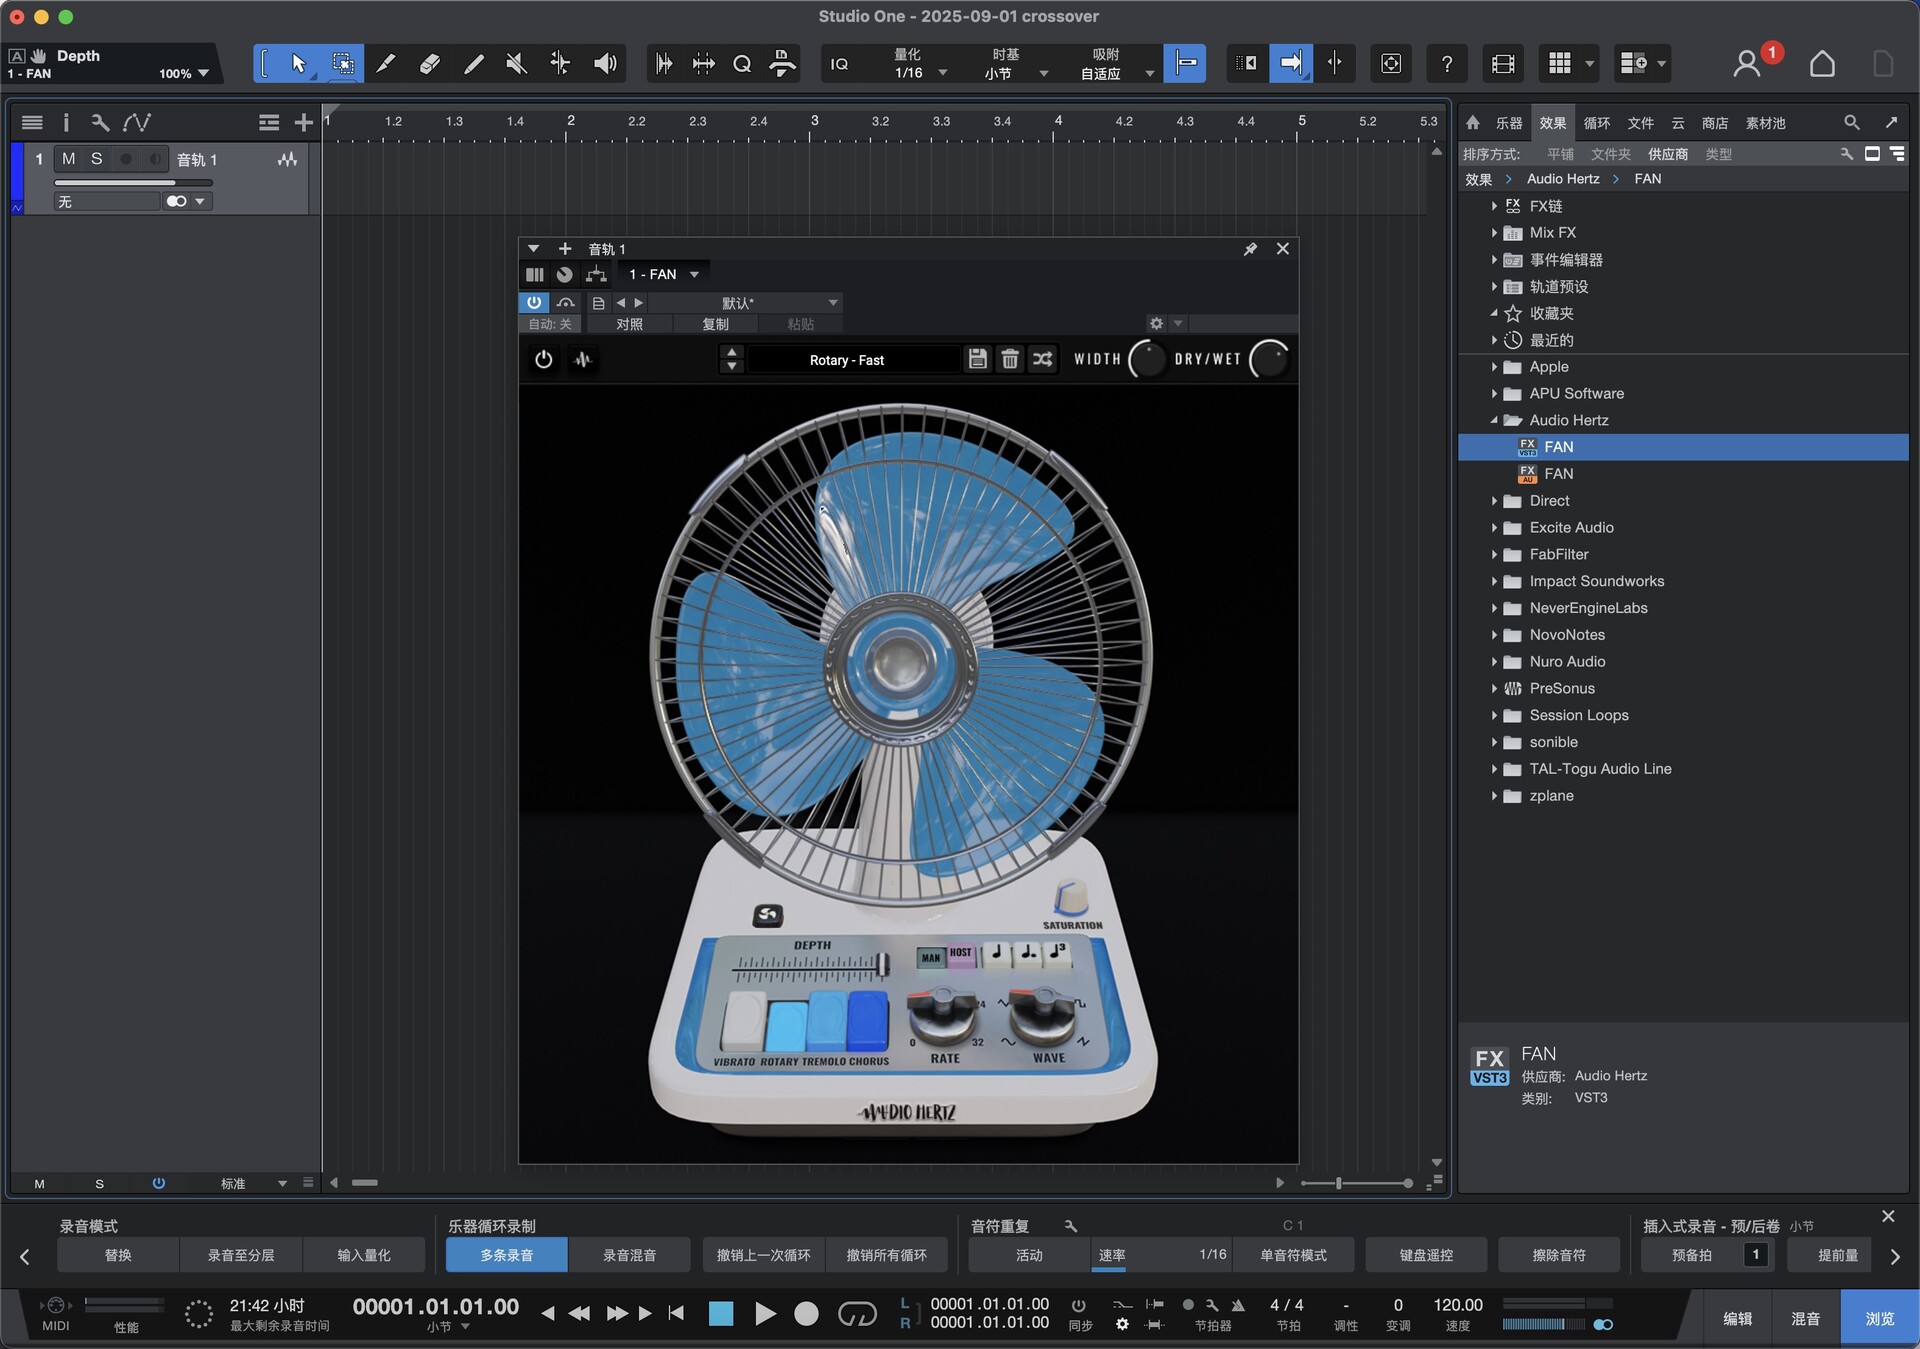
Task: Switch to 乐器 browser tab
Action: click(1508, 123)
